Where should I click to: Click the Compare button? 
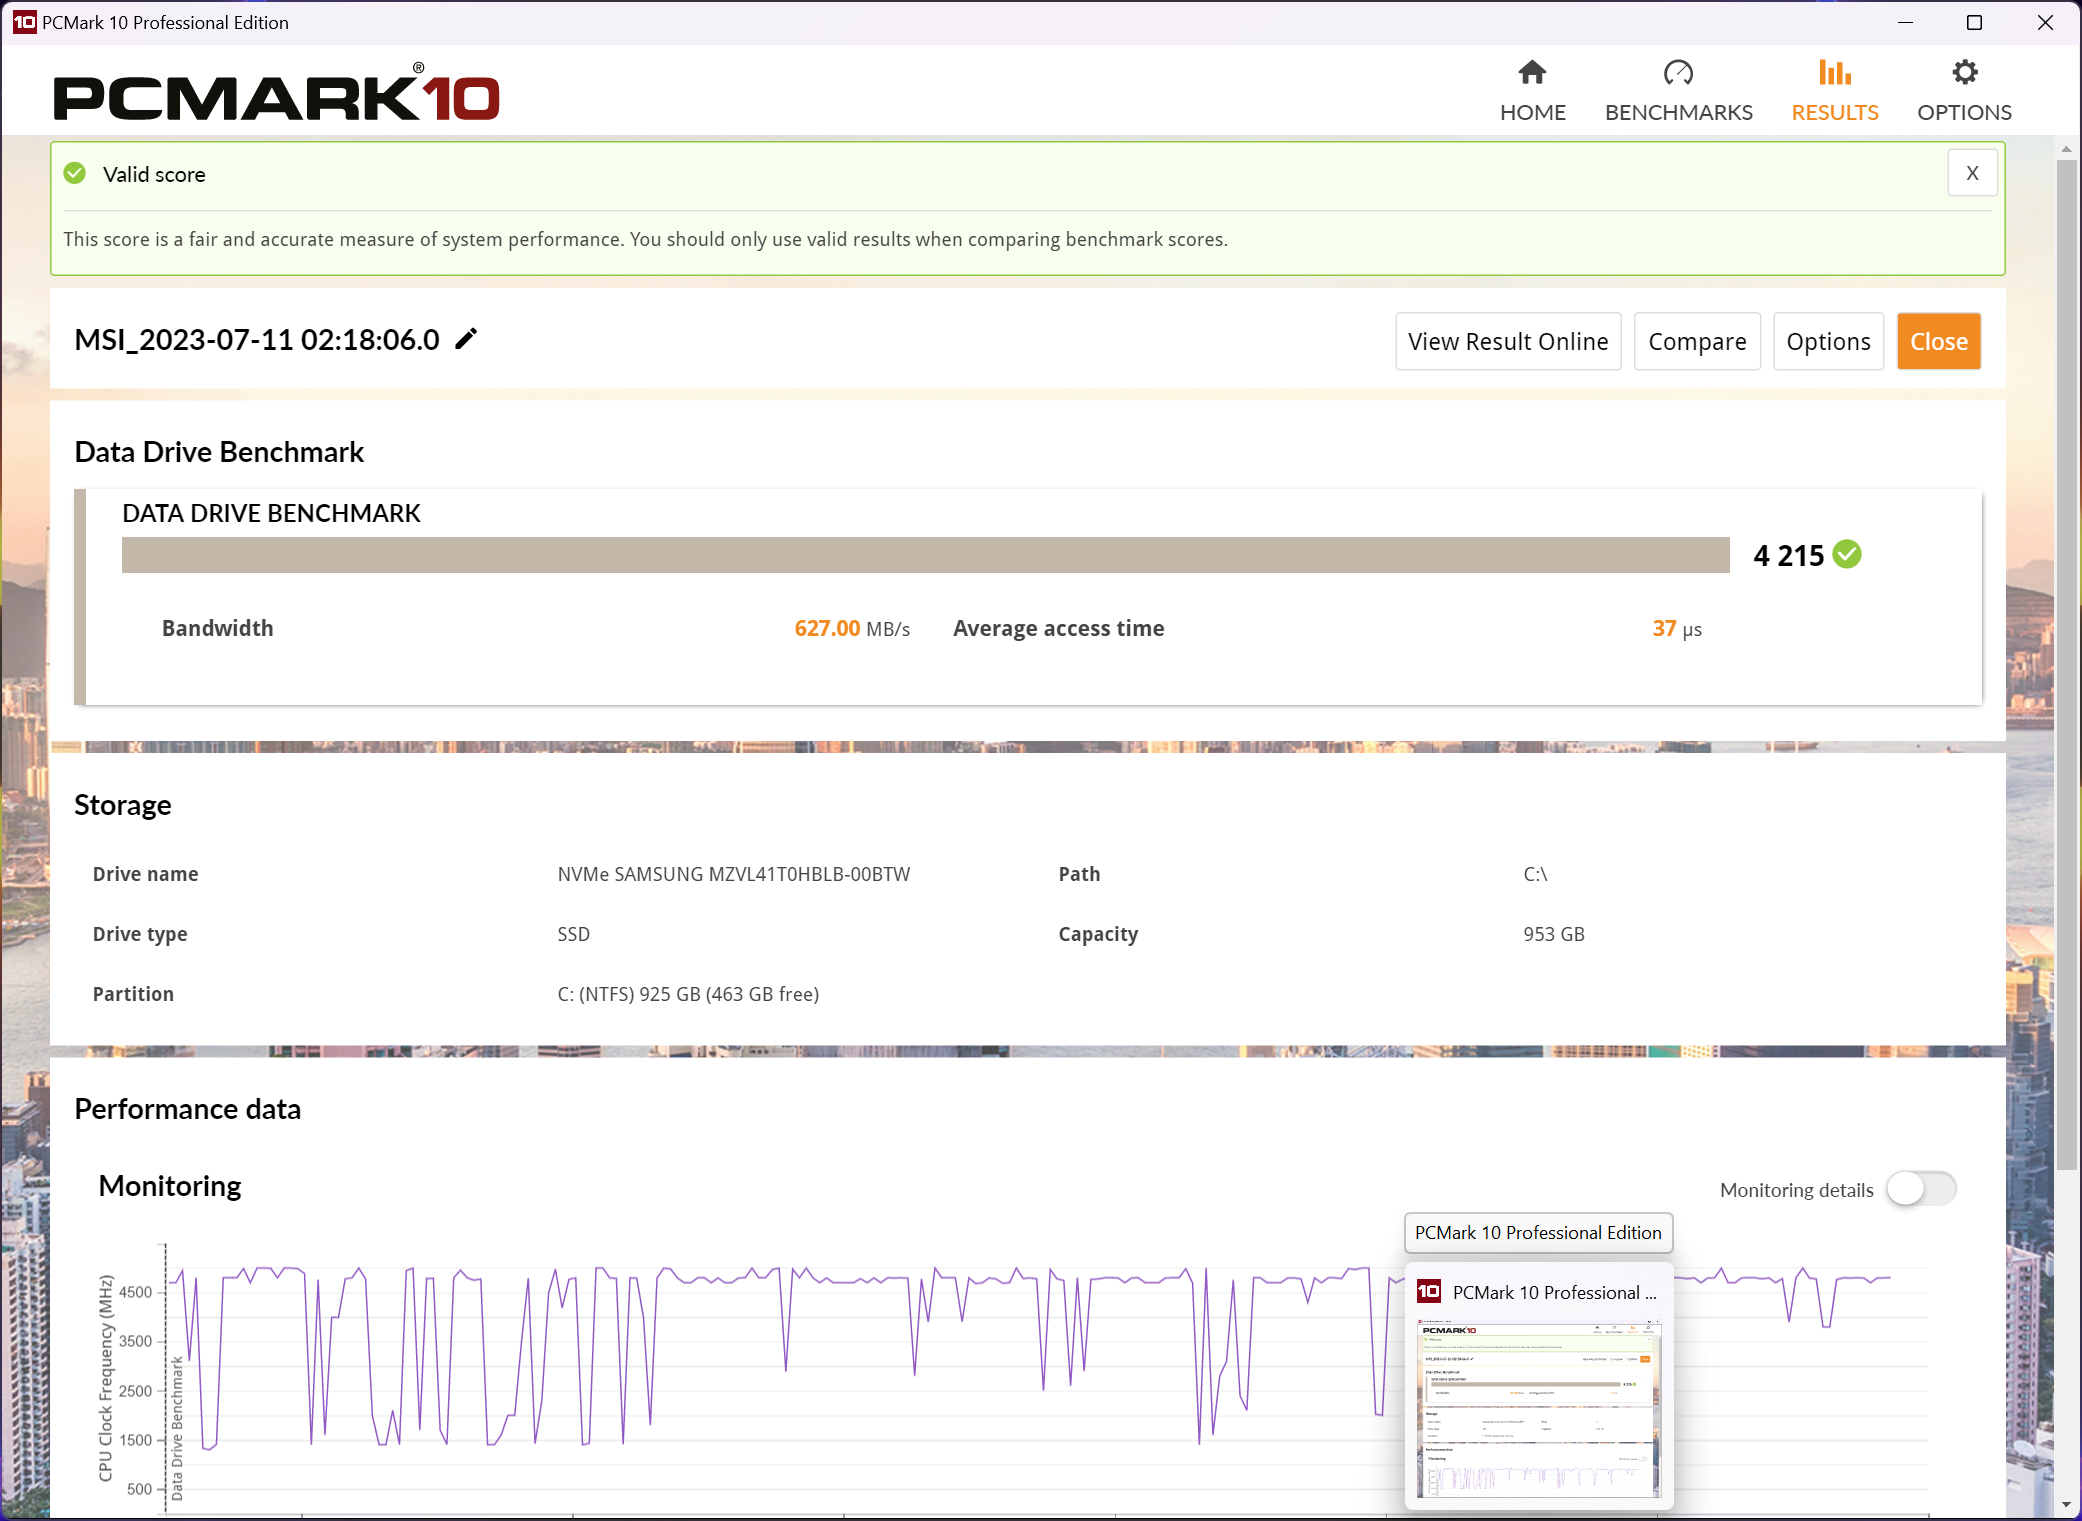(1697, 341)
